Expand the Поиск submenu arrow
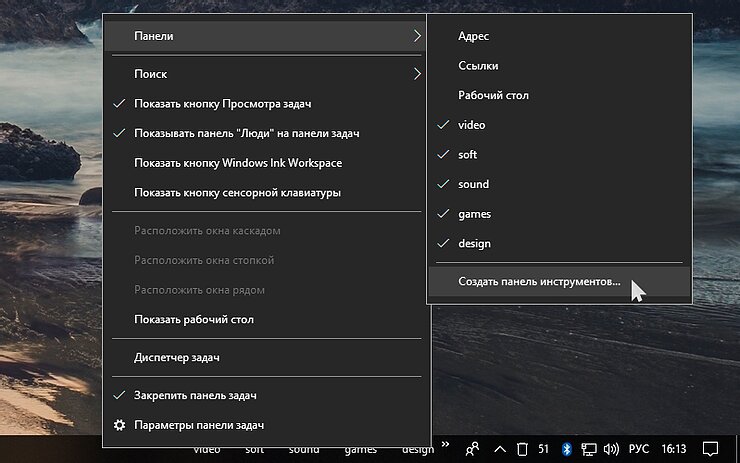 point(417,74)
